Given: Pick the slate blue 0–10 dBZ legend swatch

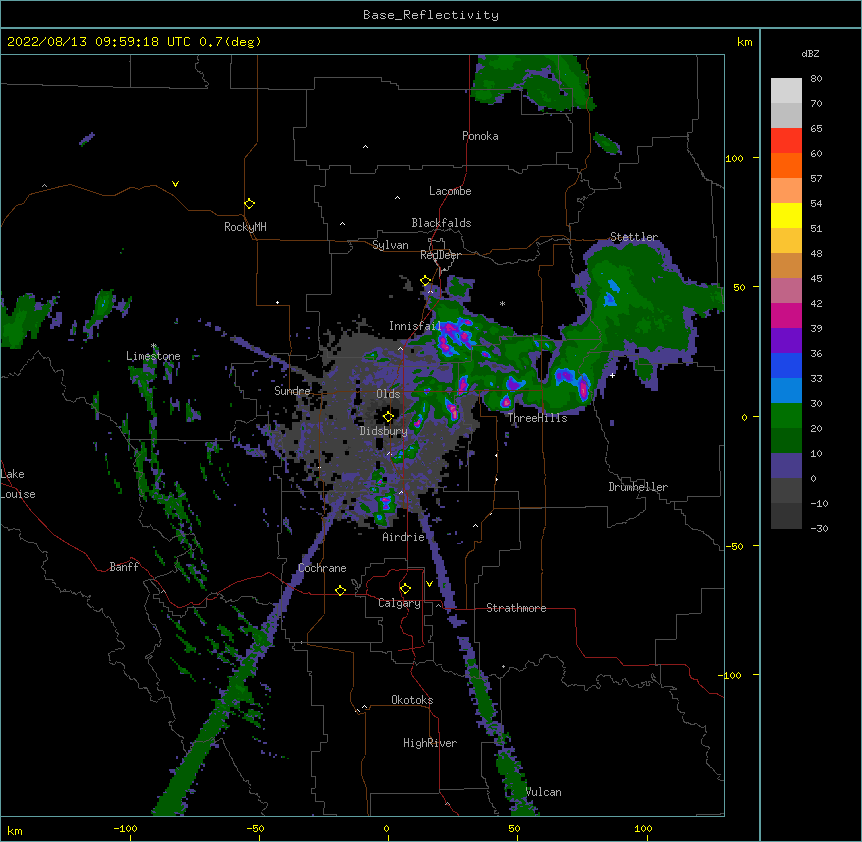Looking at the screenshot, I should click(786, 466).
